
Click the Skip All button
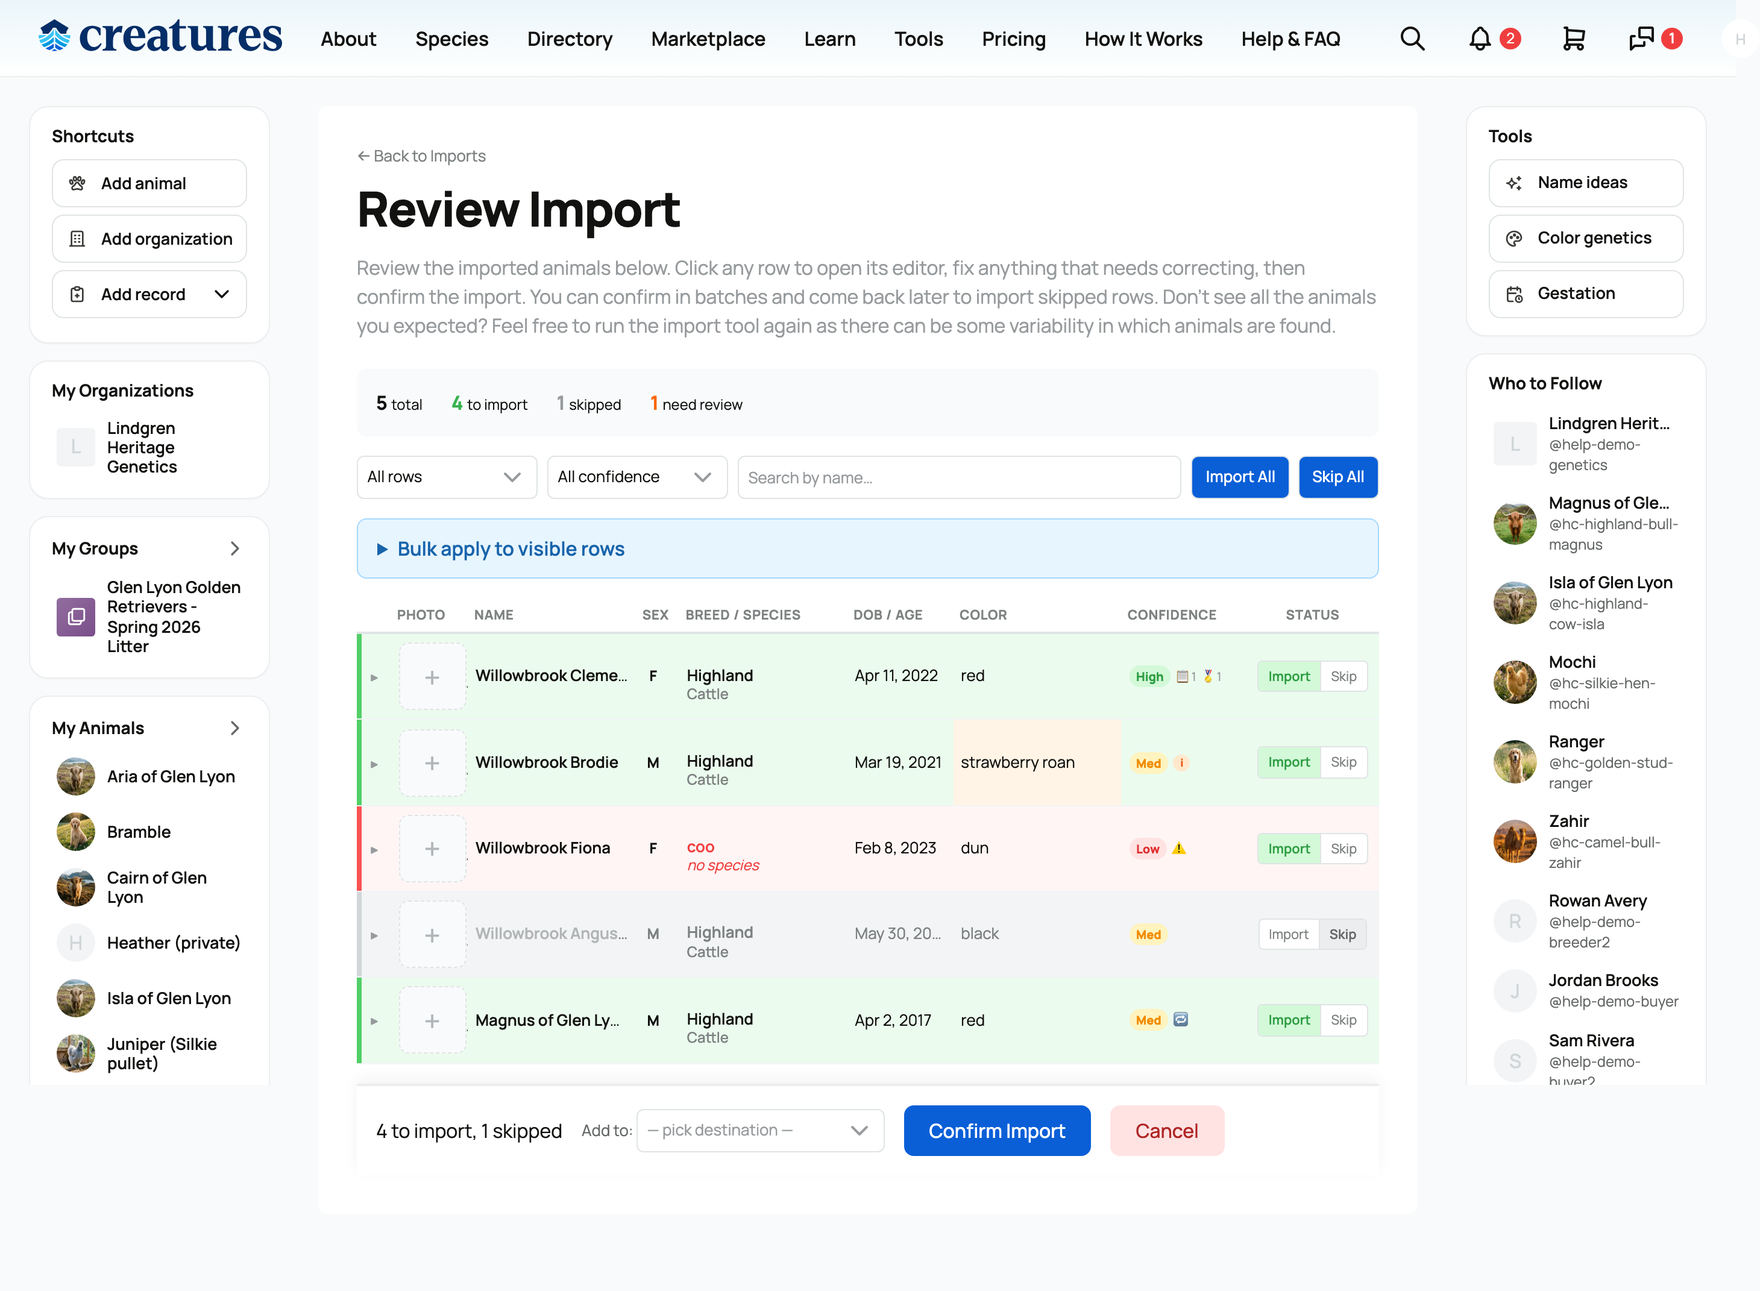(x=1338, y=477)
